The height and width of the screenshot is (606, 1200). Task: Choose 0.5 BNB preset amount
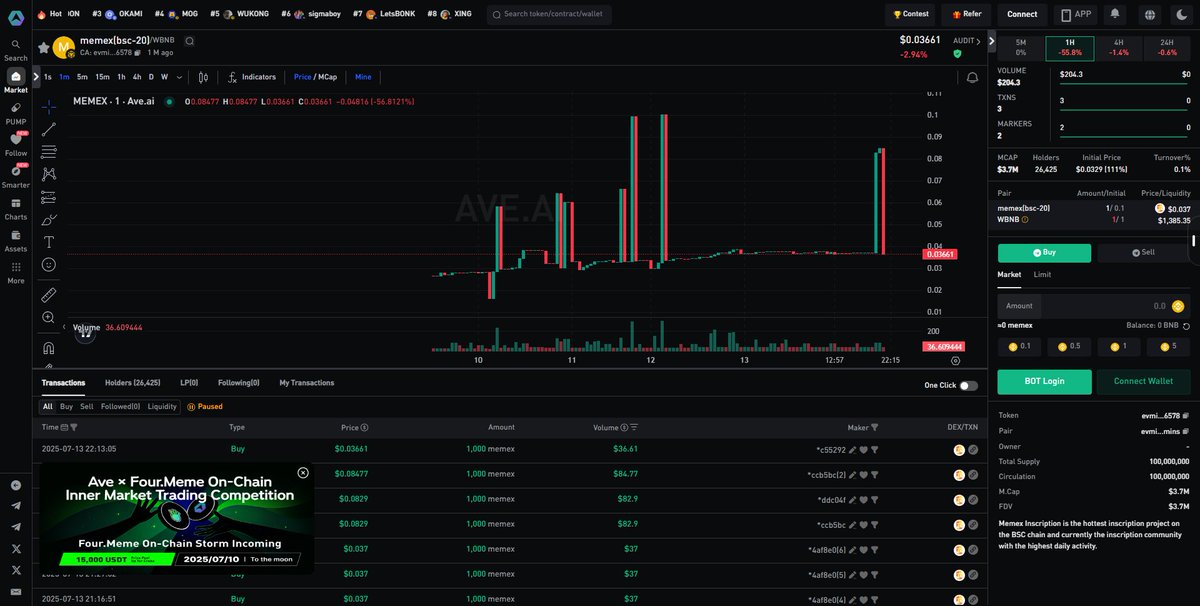pos(1069,346)
